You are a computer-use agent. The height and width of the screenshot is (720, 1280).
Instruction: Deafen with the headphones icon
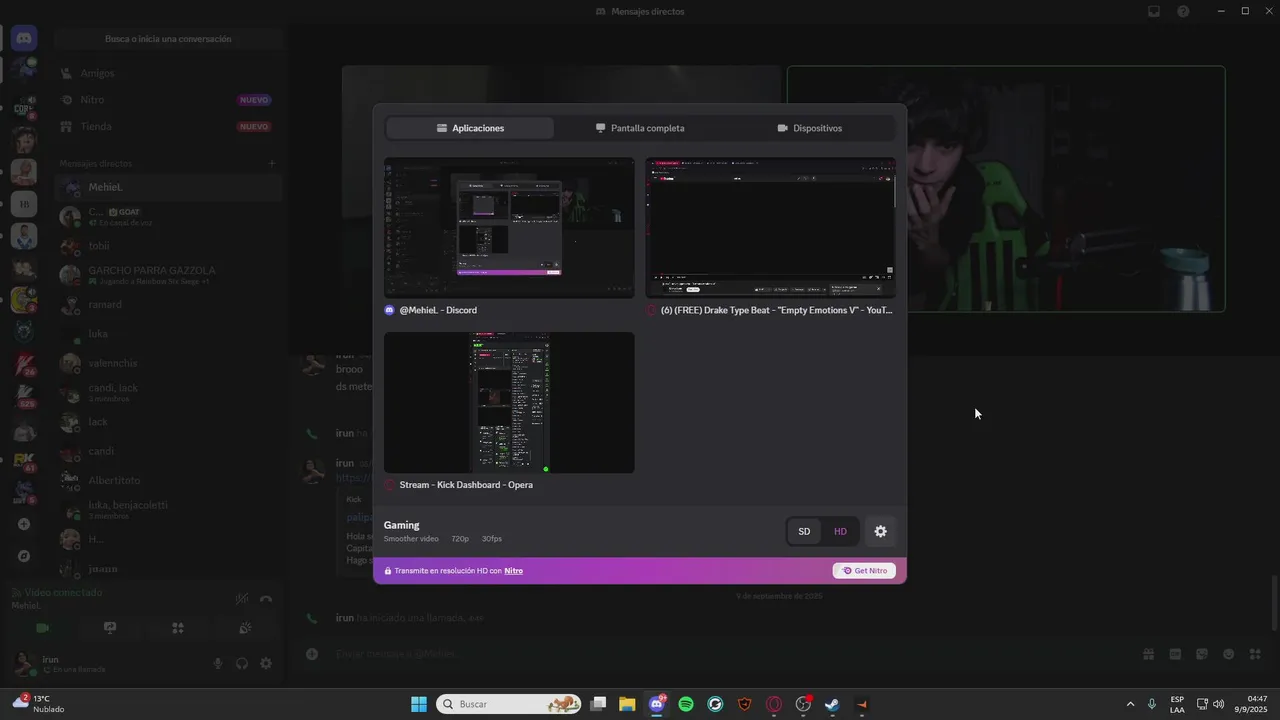tap(242, 663)
